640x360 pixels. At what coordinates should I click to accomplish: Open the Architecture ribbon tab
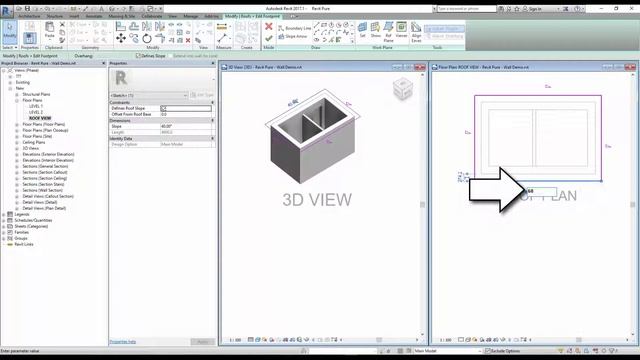(29, 16)
